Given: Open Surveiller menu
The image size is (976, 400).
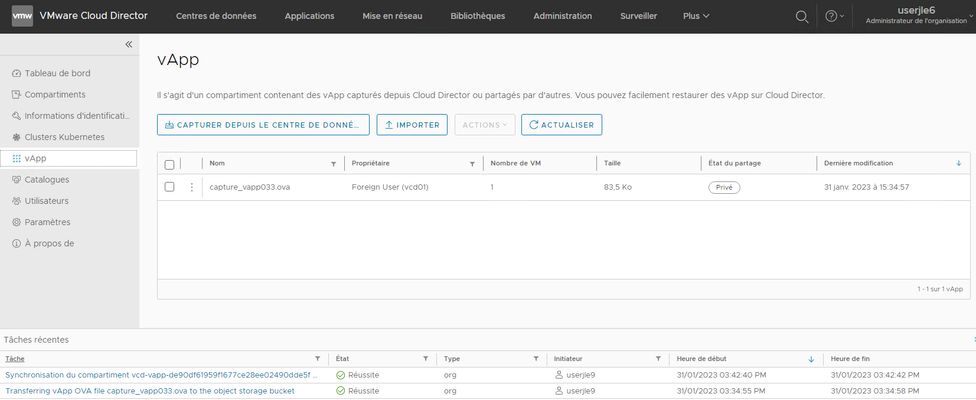Looking at the screenshot, I should [639, 16].
